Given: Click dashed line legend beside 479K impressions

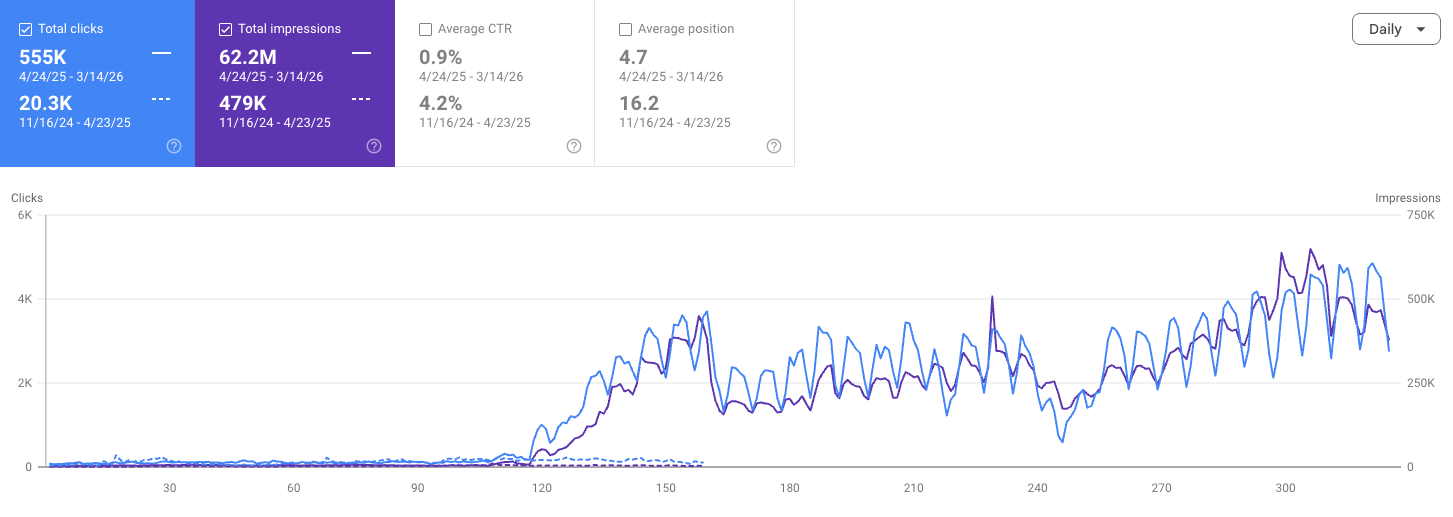Looking at the screenshot, I should tap(361, 99).
